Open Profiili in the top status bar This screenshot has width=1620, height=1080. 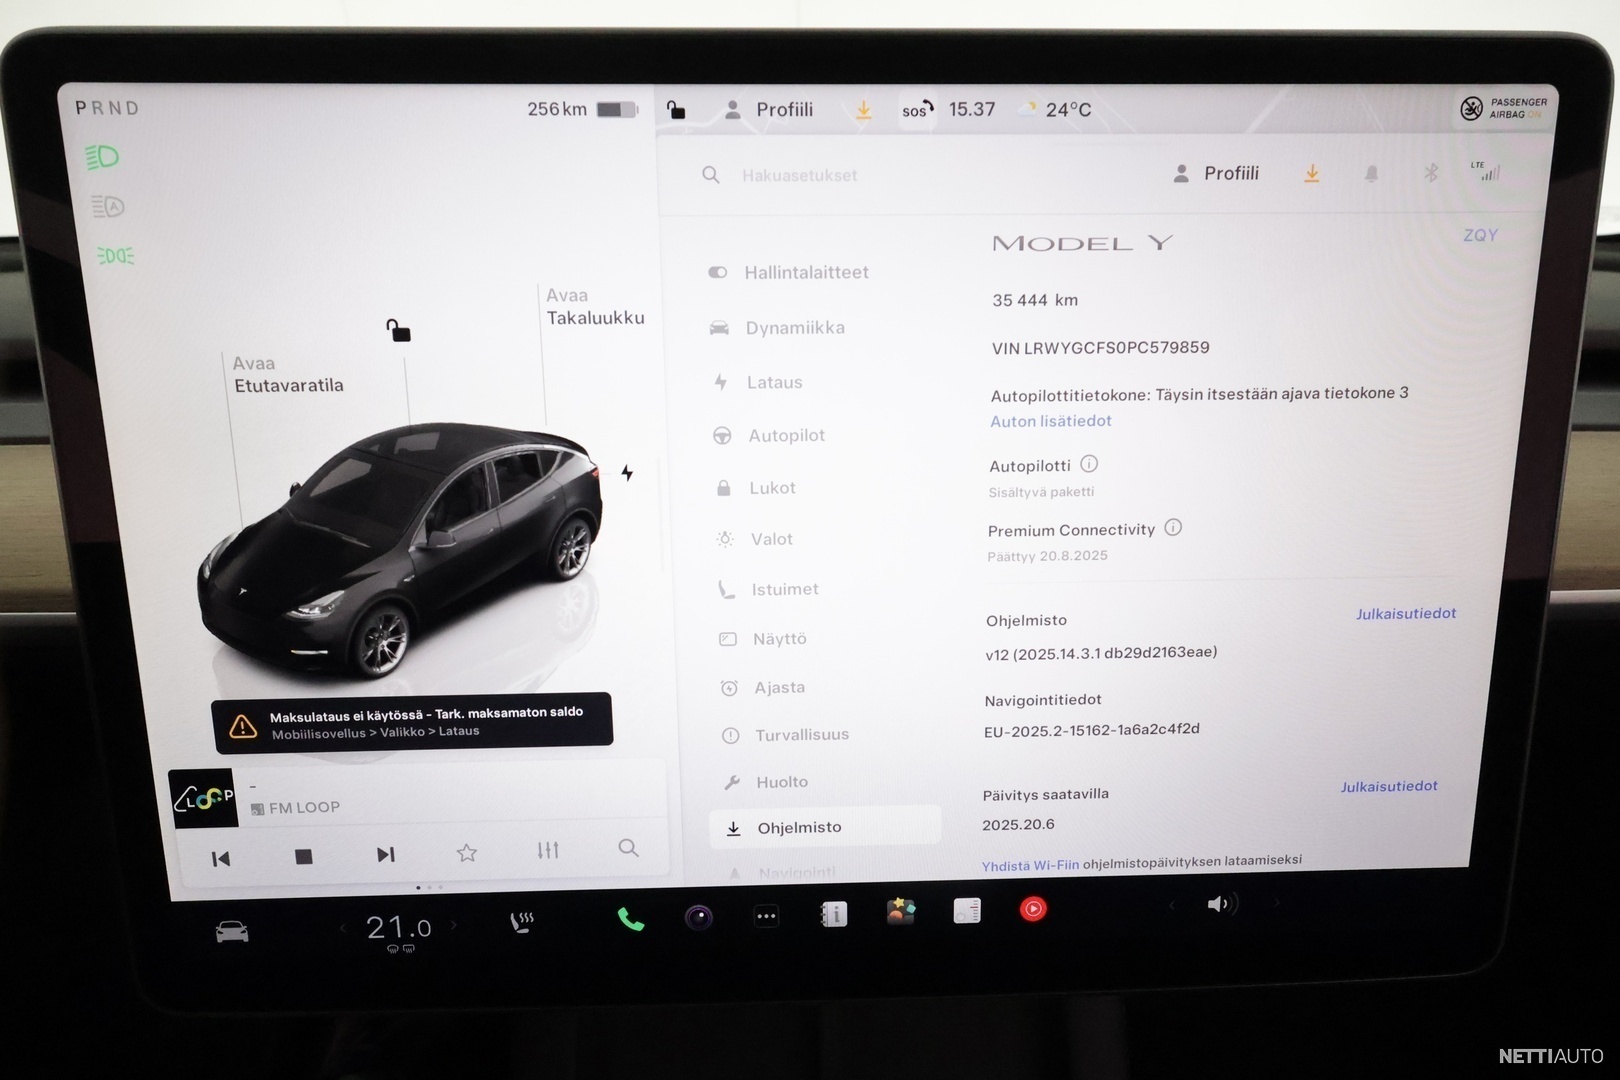pyautogui.click(x=768, y=110)
